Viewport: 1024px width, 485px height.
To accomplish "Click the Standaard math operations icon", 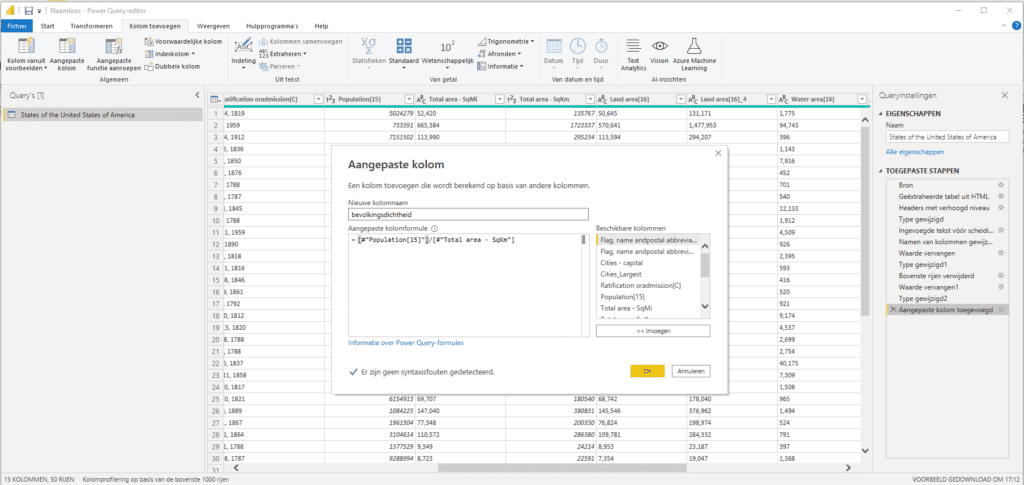I will coord(404,46).
